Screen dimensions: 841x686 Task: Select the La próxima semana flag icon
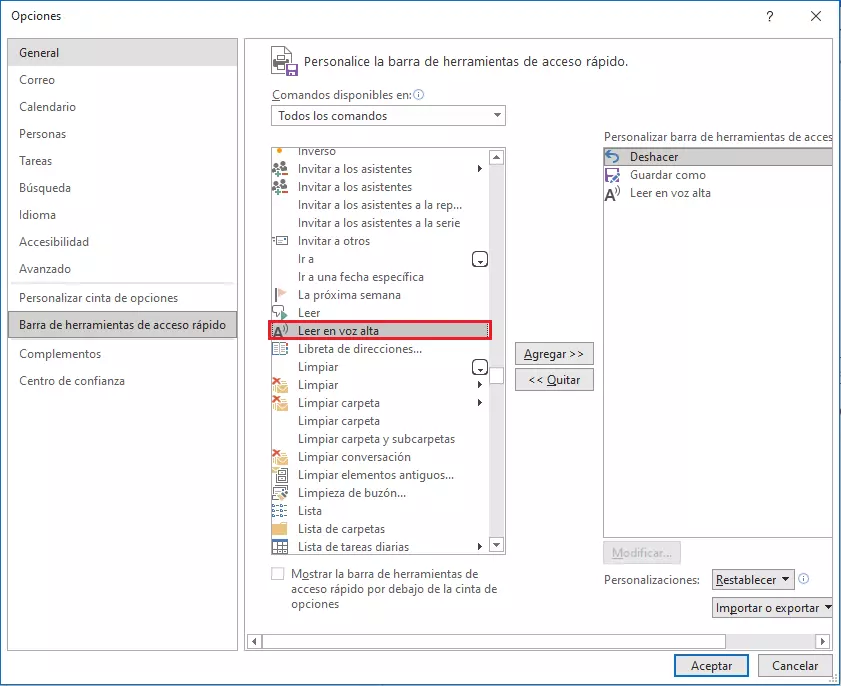click(x=280, y=295)
